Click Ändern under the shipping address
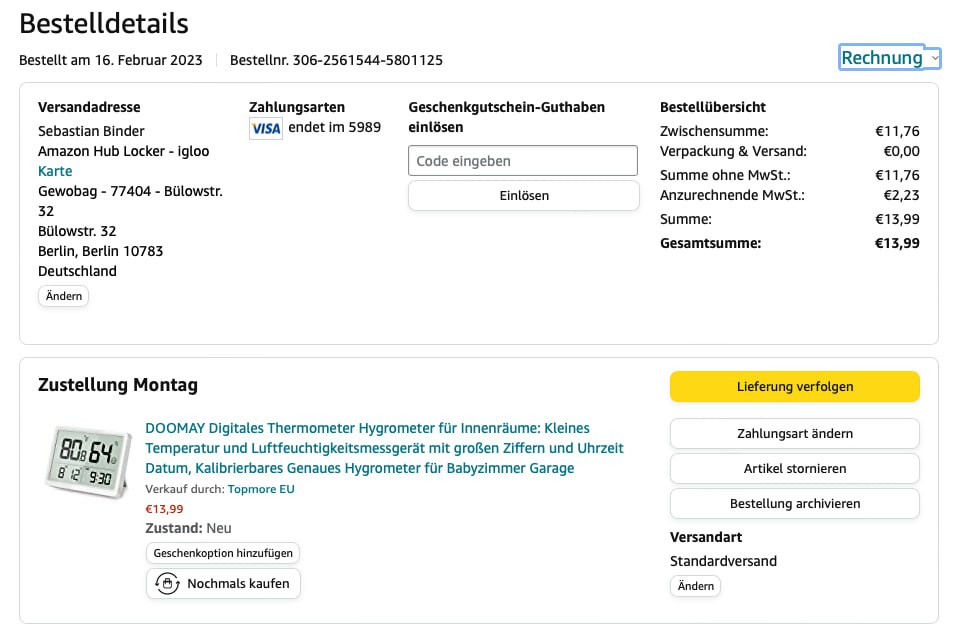 [64, 296]
